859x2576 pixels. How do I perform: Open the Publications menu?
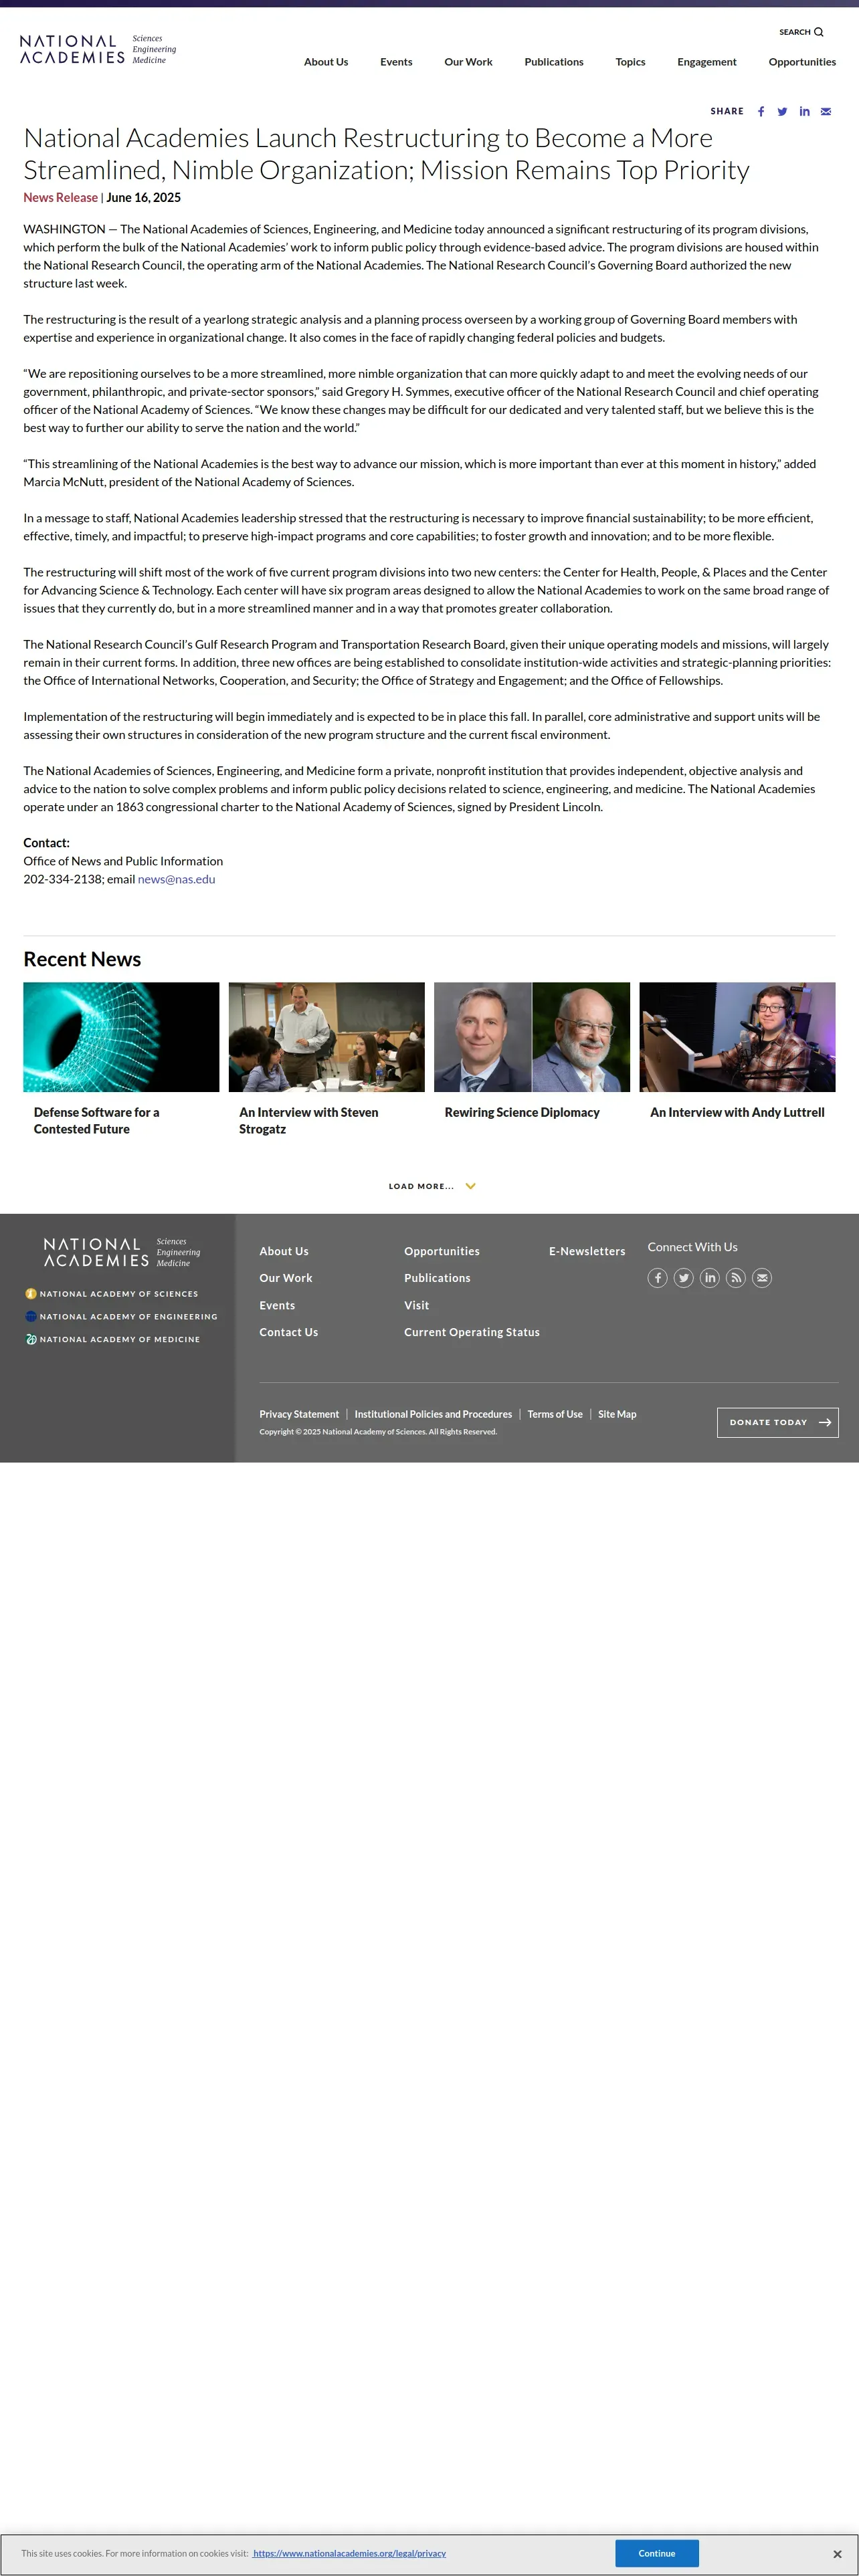(x=554, y=62)
